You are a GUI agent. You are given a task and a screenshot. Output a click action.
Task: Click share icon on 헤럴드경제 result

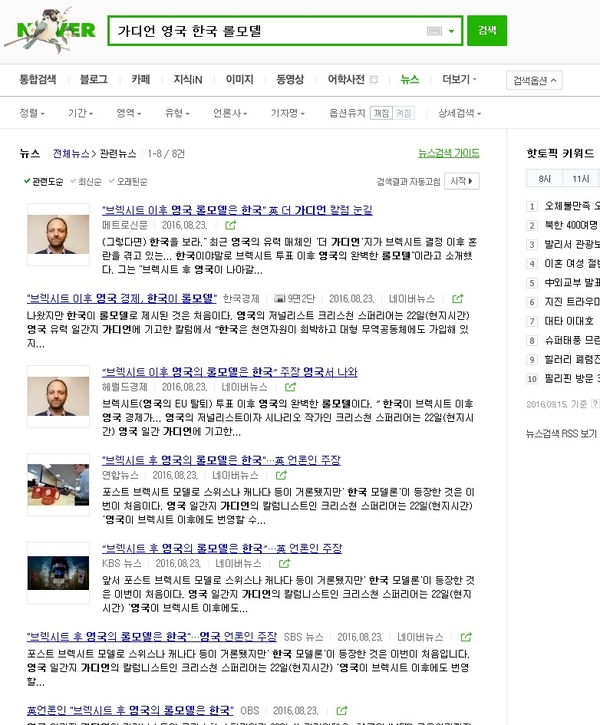pos(290,387)
